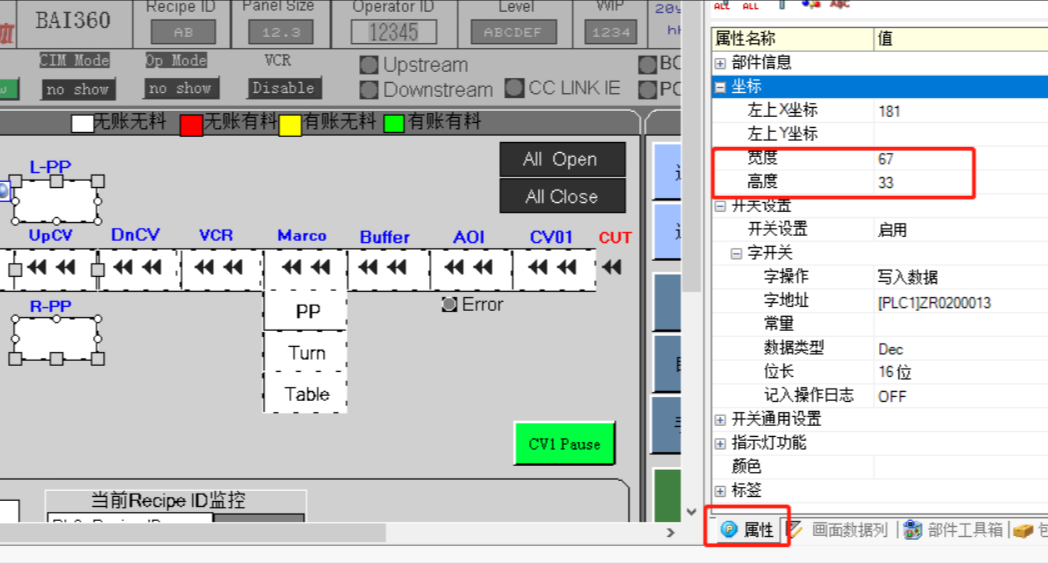Click the 左上X坐标 value 181
The image size is (1048, 563).
(x=890, y=112)
